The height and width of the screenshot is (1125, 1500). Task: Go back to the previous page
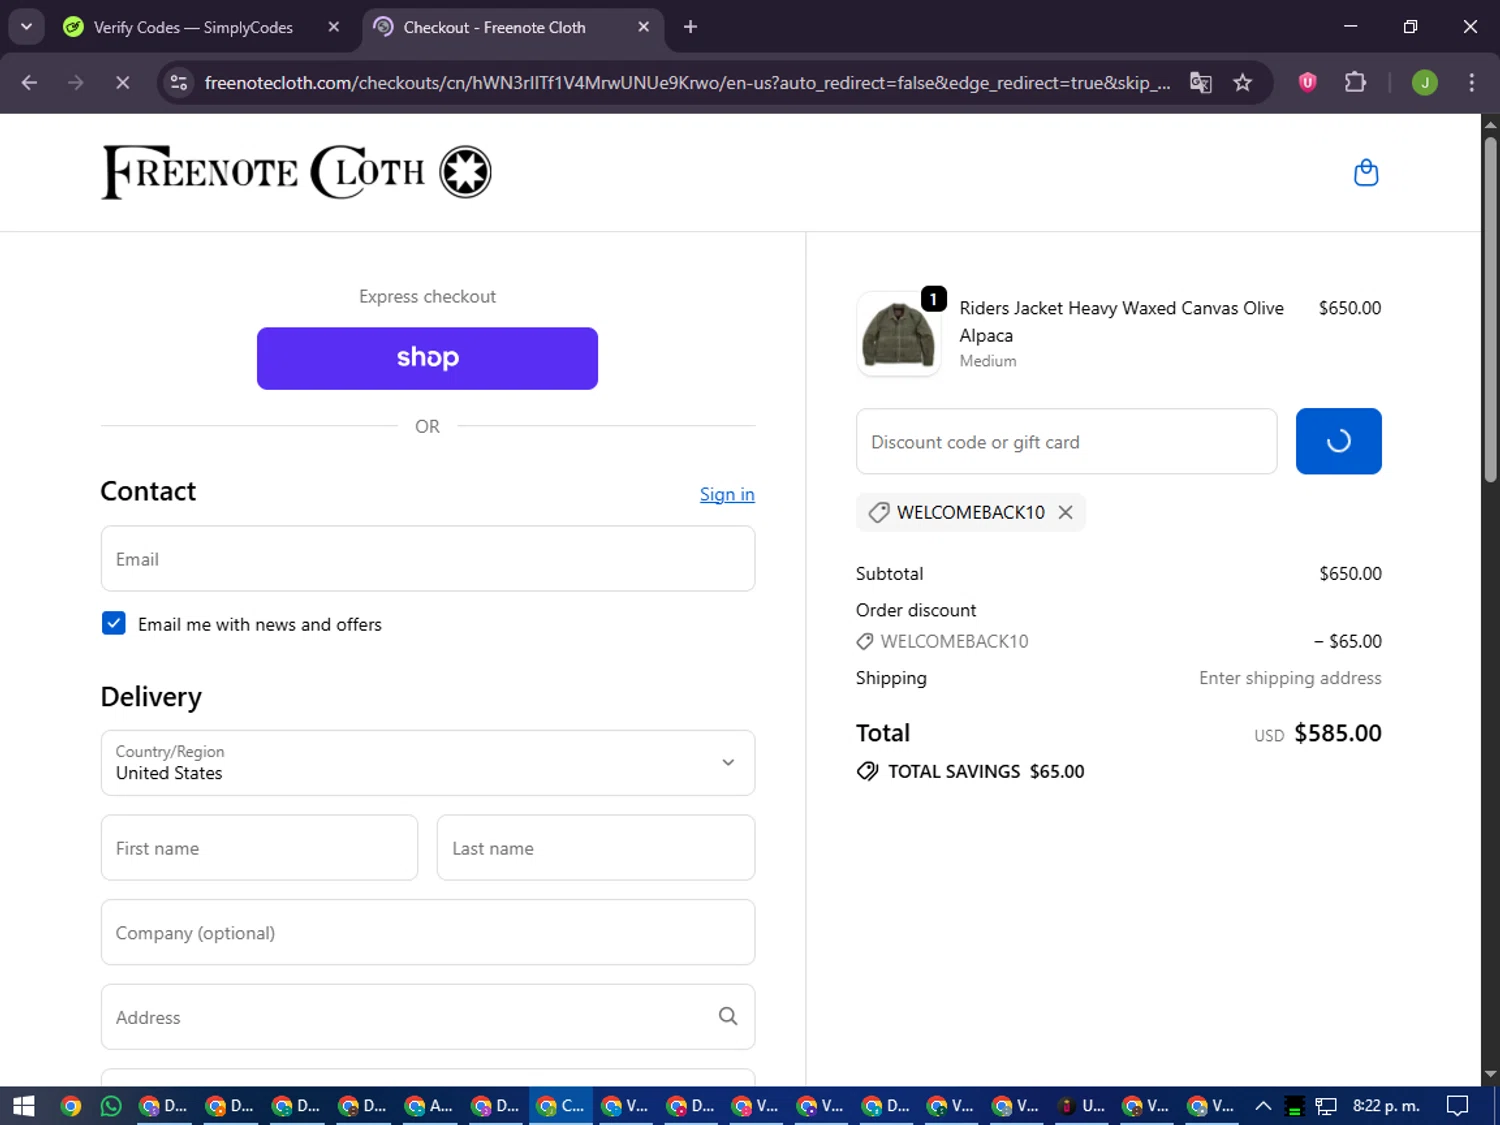coord(29,83)
